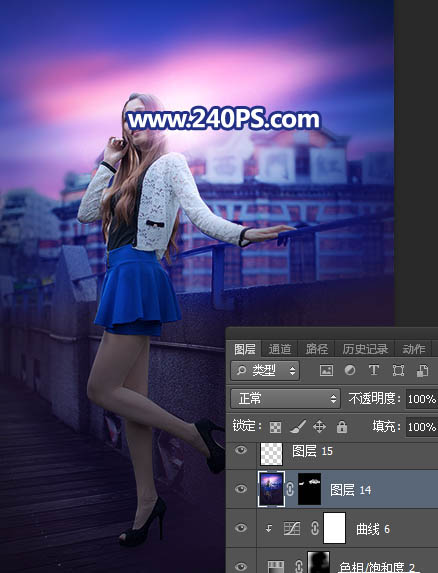
Task: Select the layer named 图层 14
Action: tap(350, 490)
